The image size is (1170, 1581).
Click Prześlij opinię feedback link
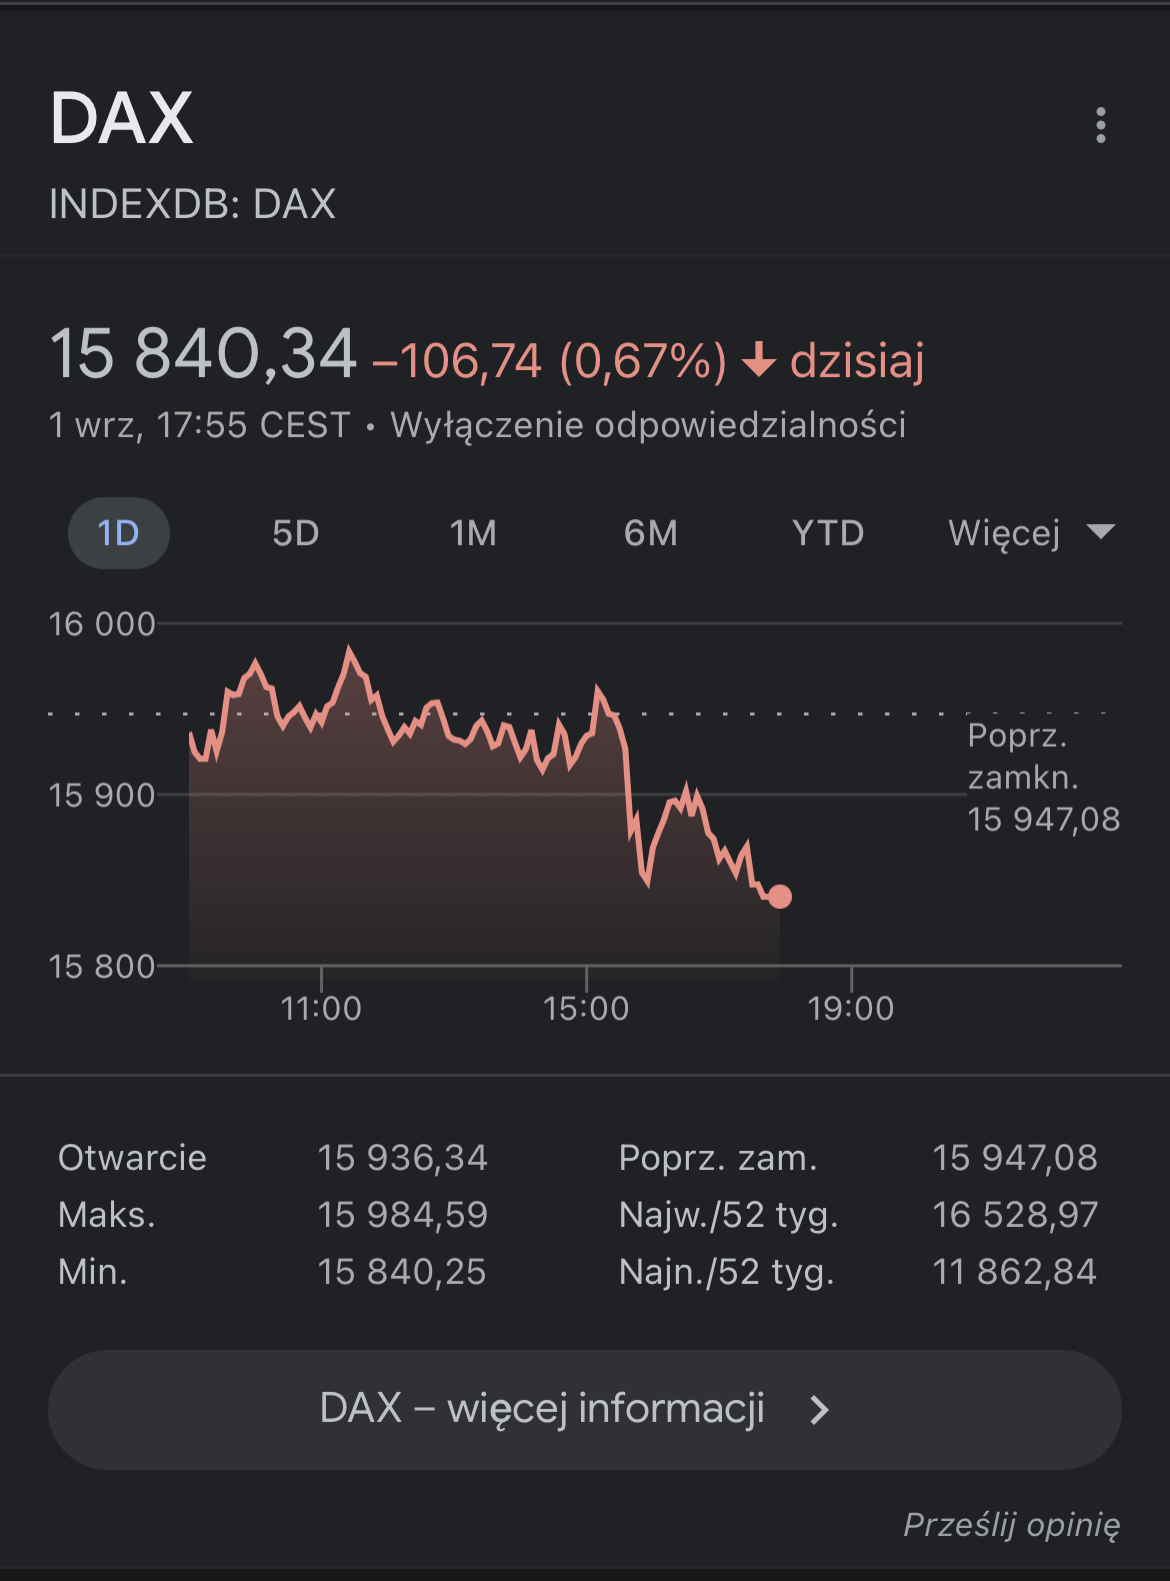coord(1011,1524)
